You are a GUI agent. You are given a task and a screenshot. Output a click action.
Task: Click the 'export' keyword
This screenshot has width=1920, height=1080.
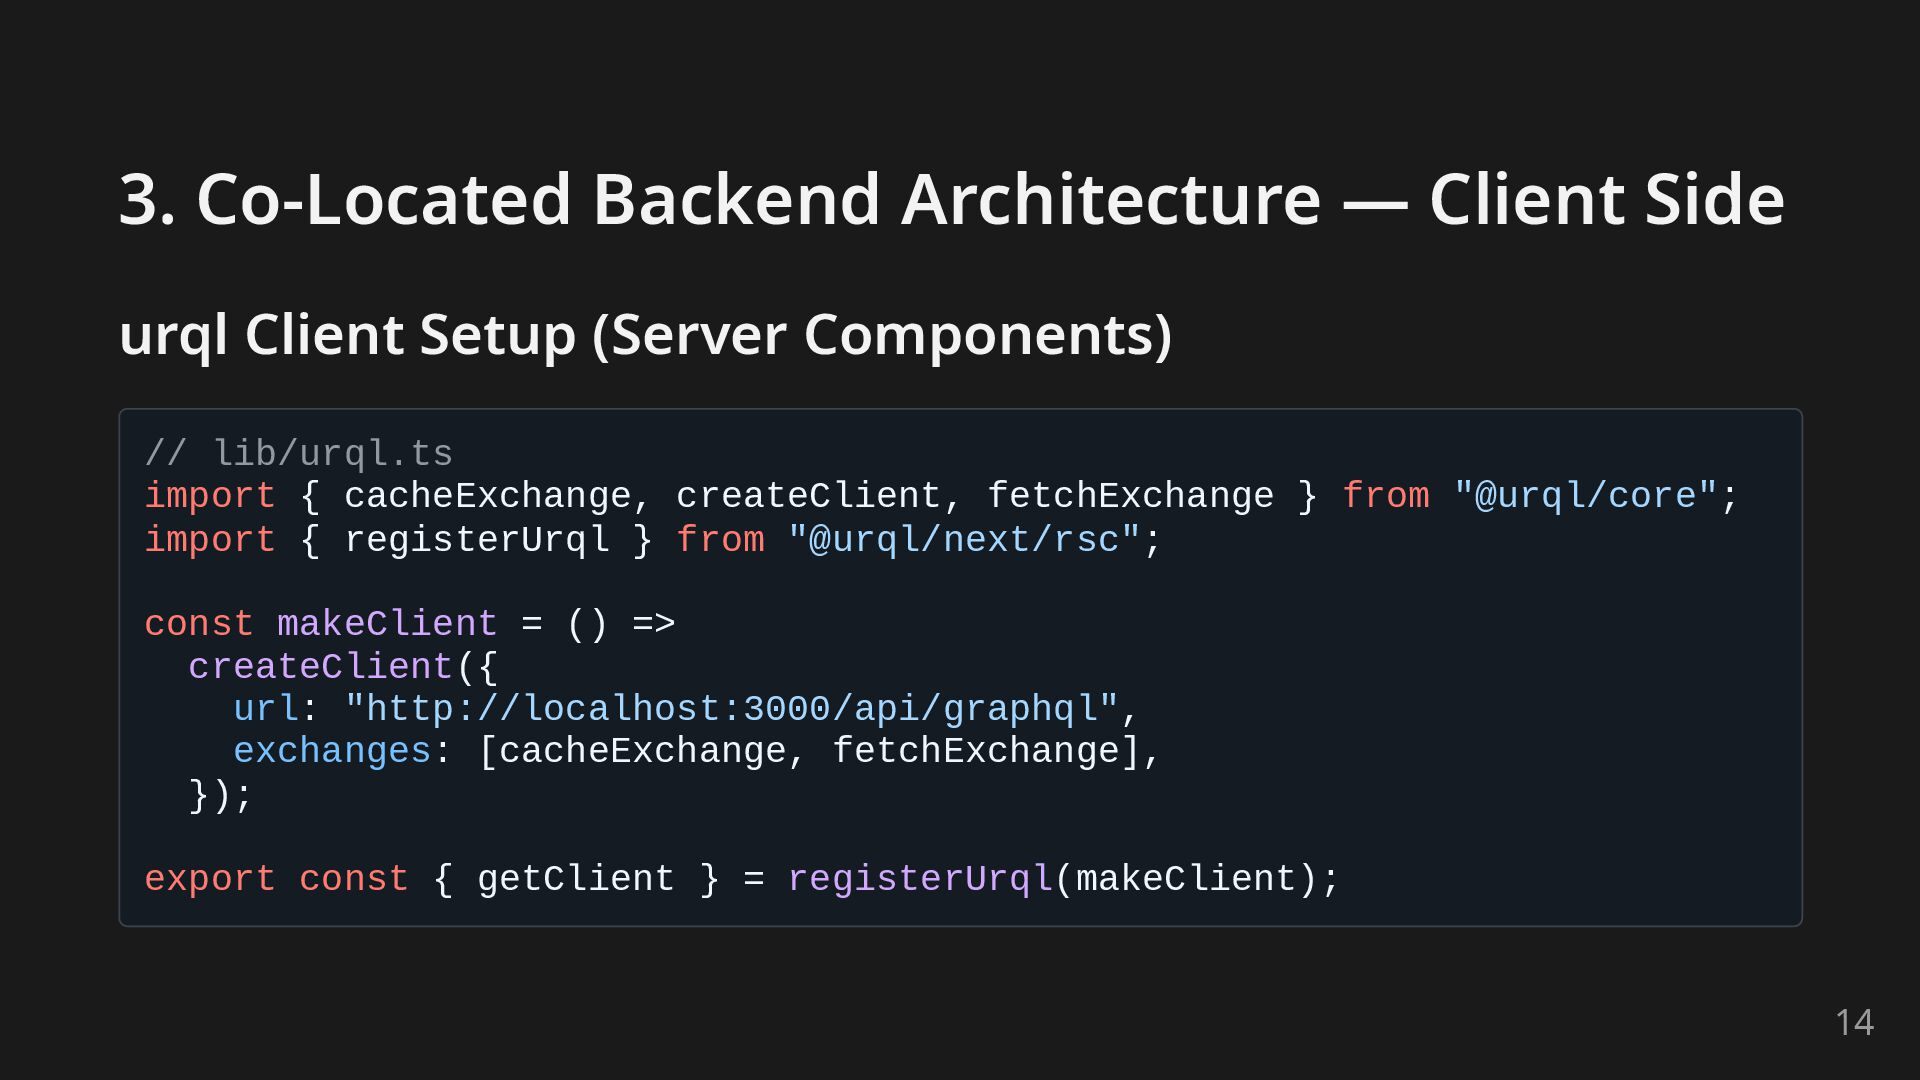(209, 879)
